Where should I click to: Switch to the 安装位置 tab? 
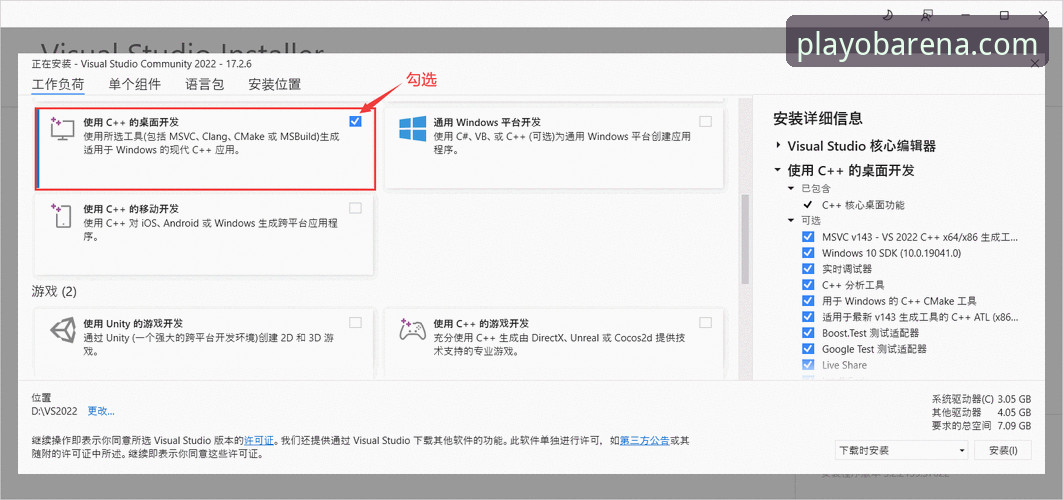tap(275, 85)
